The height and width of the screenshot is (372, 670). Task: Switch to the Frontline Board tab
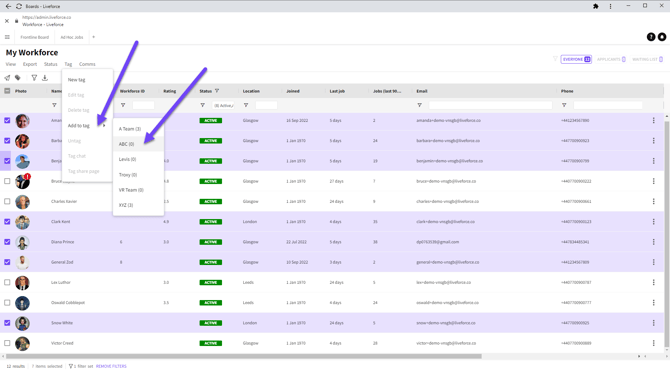(35, 37)
